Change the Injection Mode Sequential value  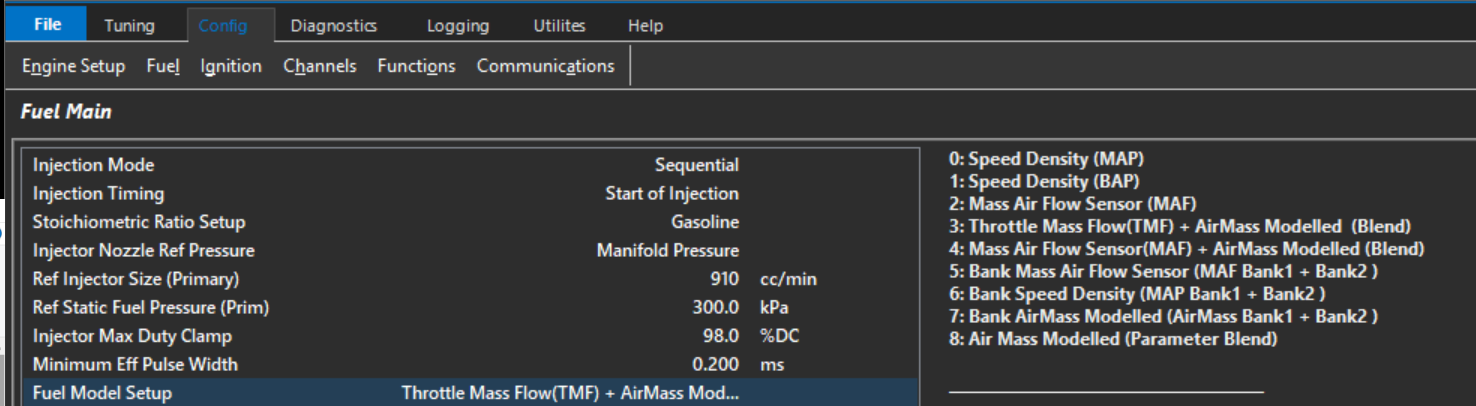(x=696, y=165)
